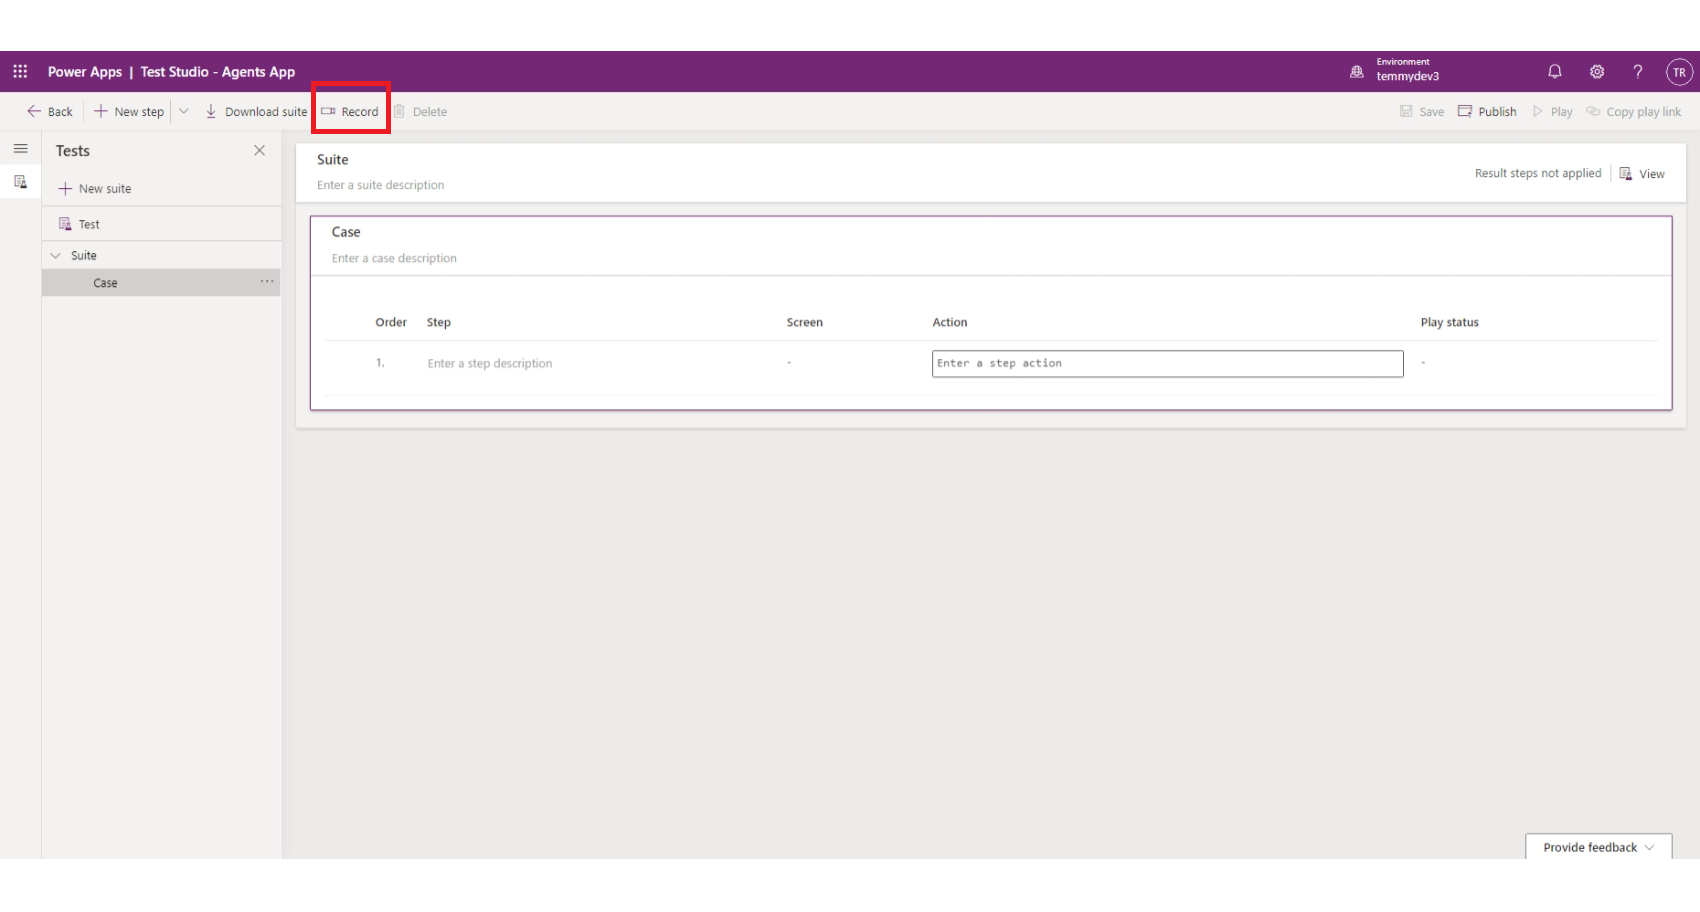Screen dimensions: 1700x912
Task: Click the case description field
Action: pos(394,258)
